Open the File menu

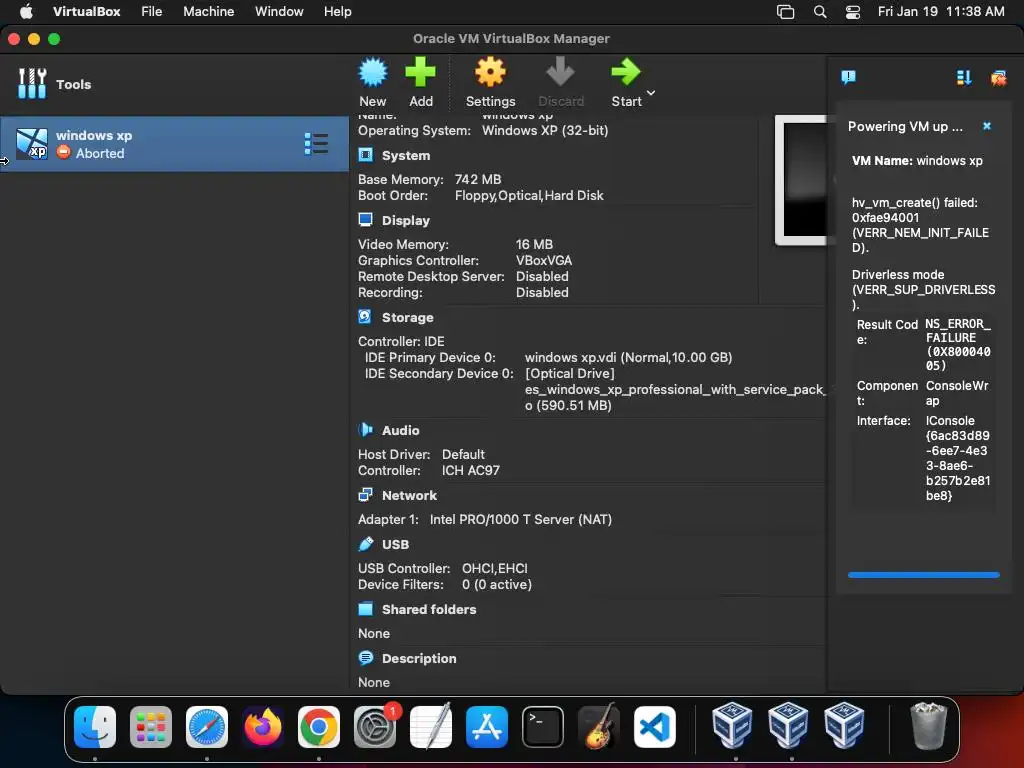click(x=152, y=12)
